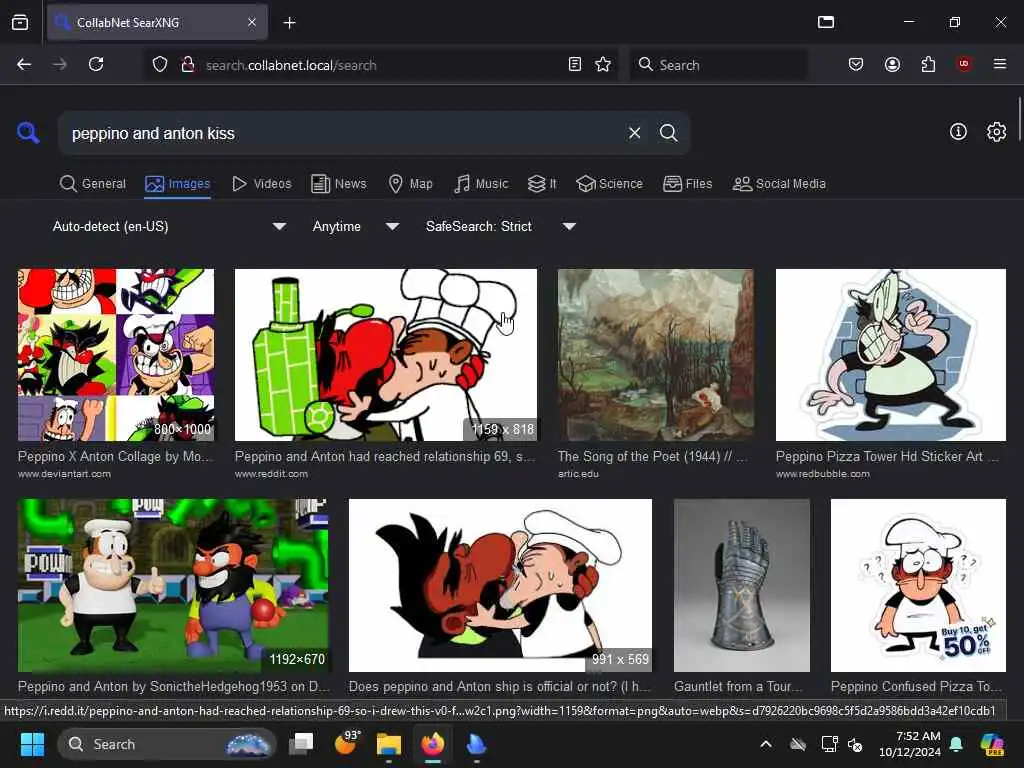
Task: Focus the Firefox toolbar Search box
Action: 718,65
